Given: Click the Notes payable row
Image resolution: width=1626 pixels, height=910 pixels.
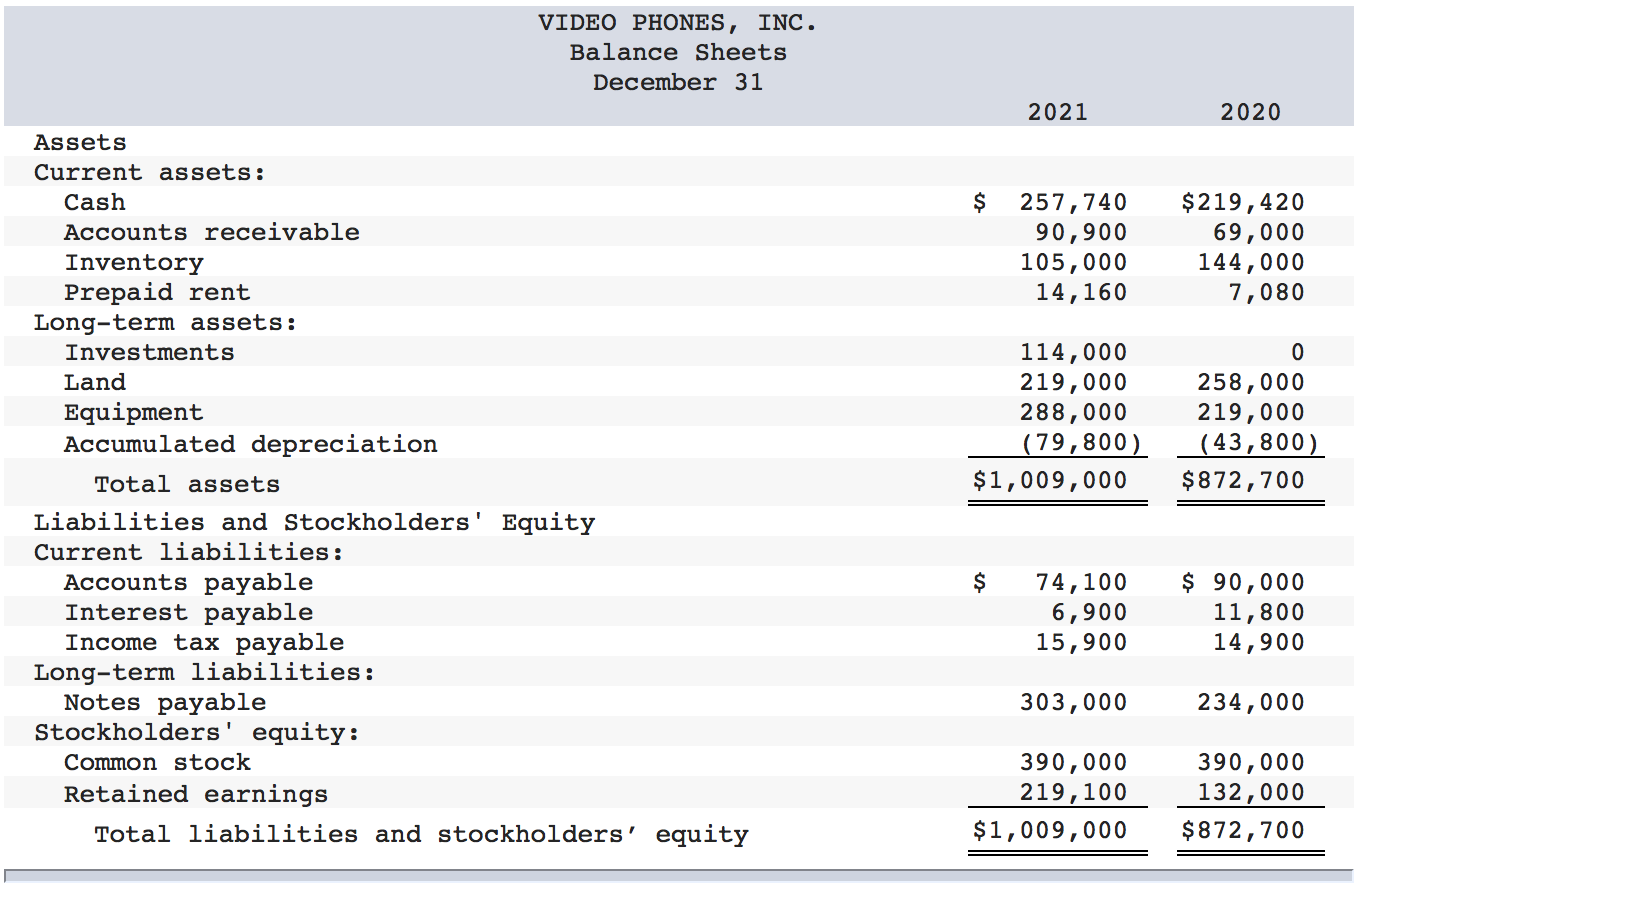Looking at the screenshot, I should pyautogui.click(x=165, y=702).
